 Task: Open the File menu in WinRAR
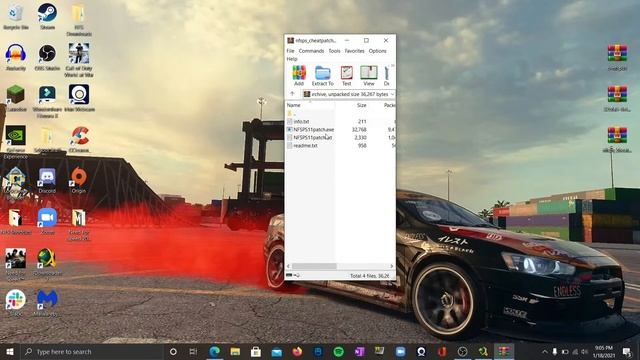pyautogui.click(x=290, y=51)
